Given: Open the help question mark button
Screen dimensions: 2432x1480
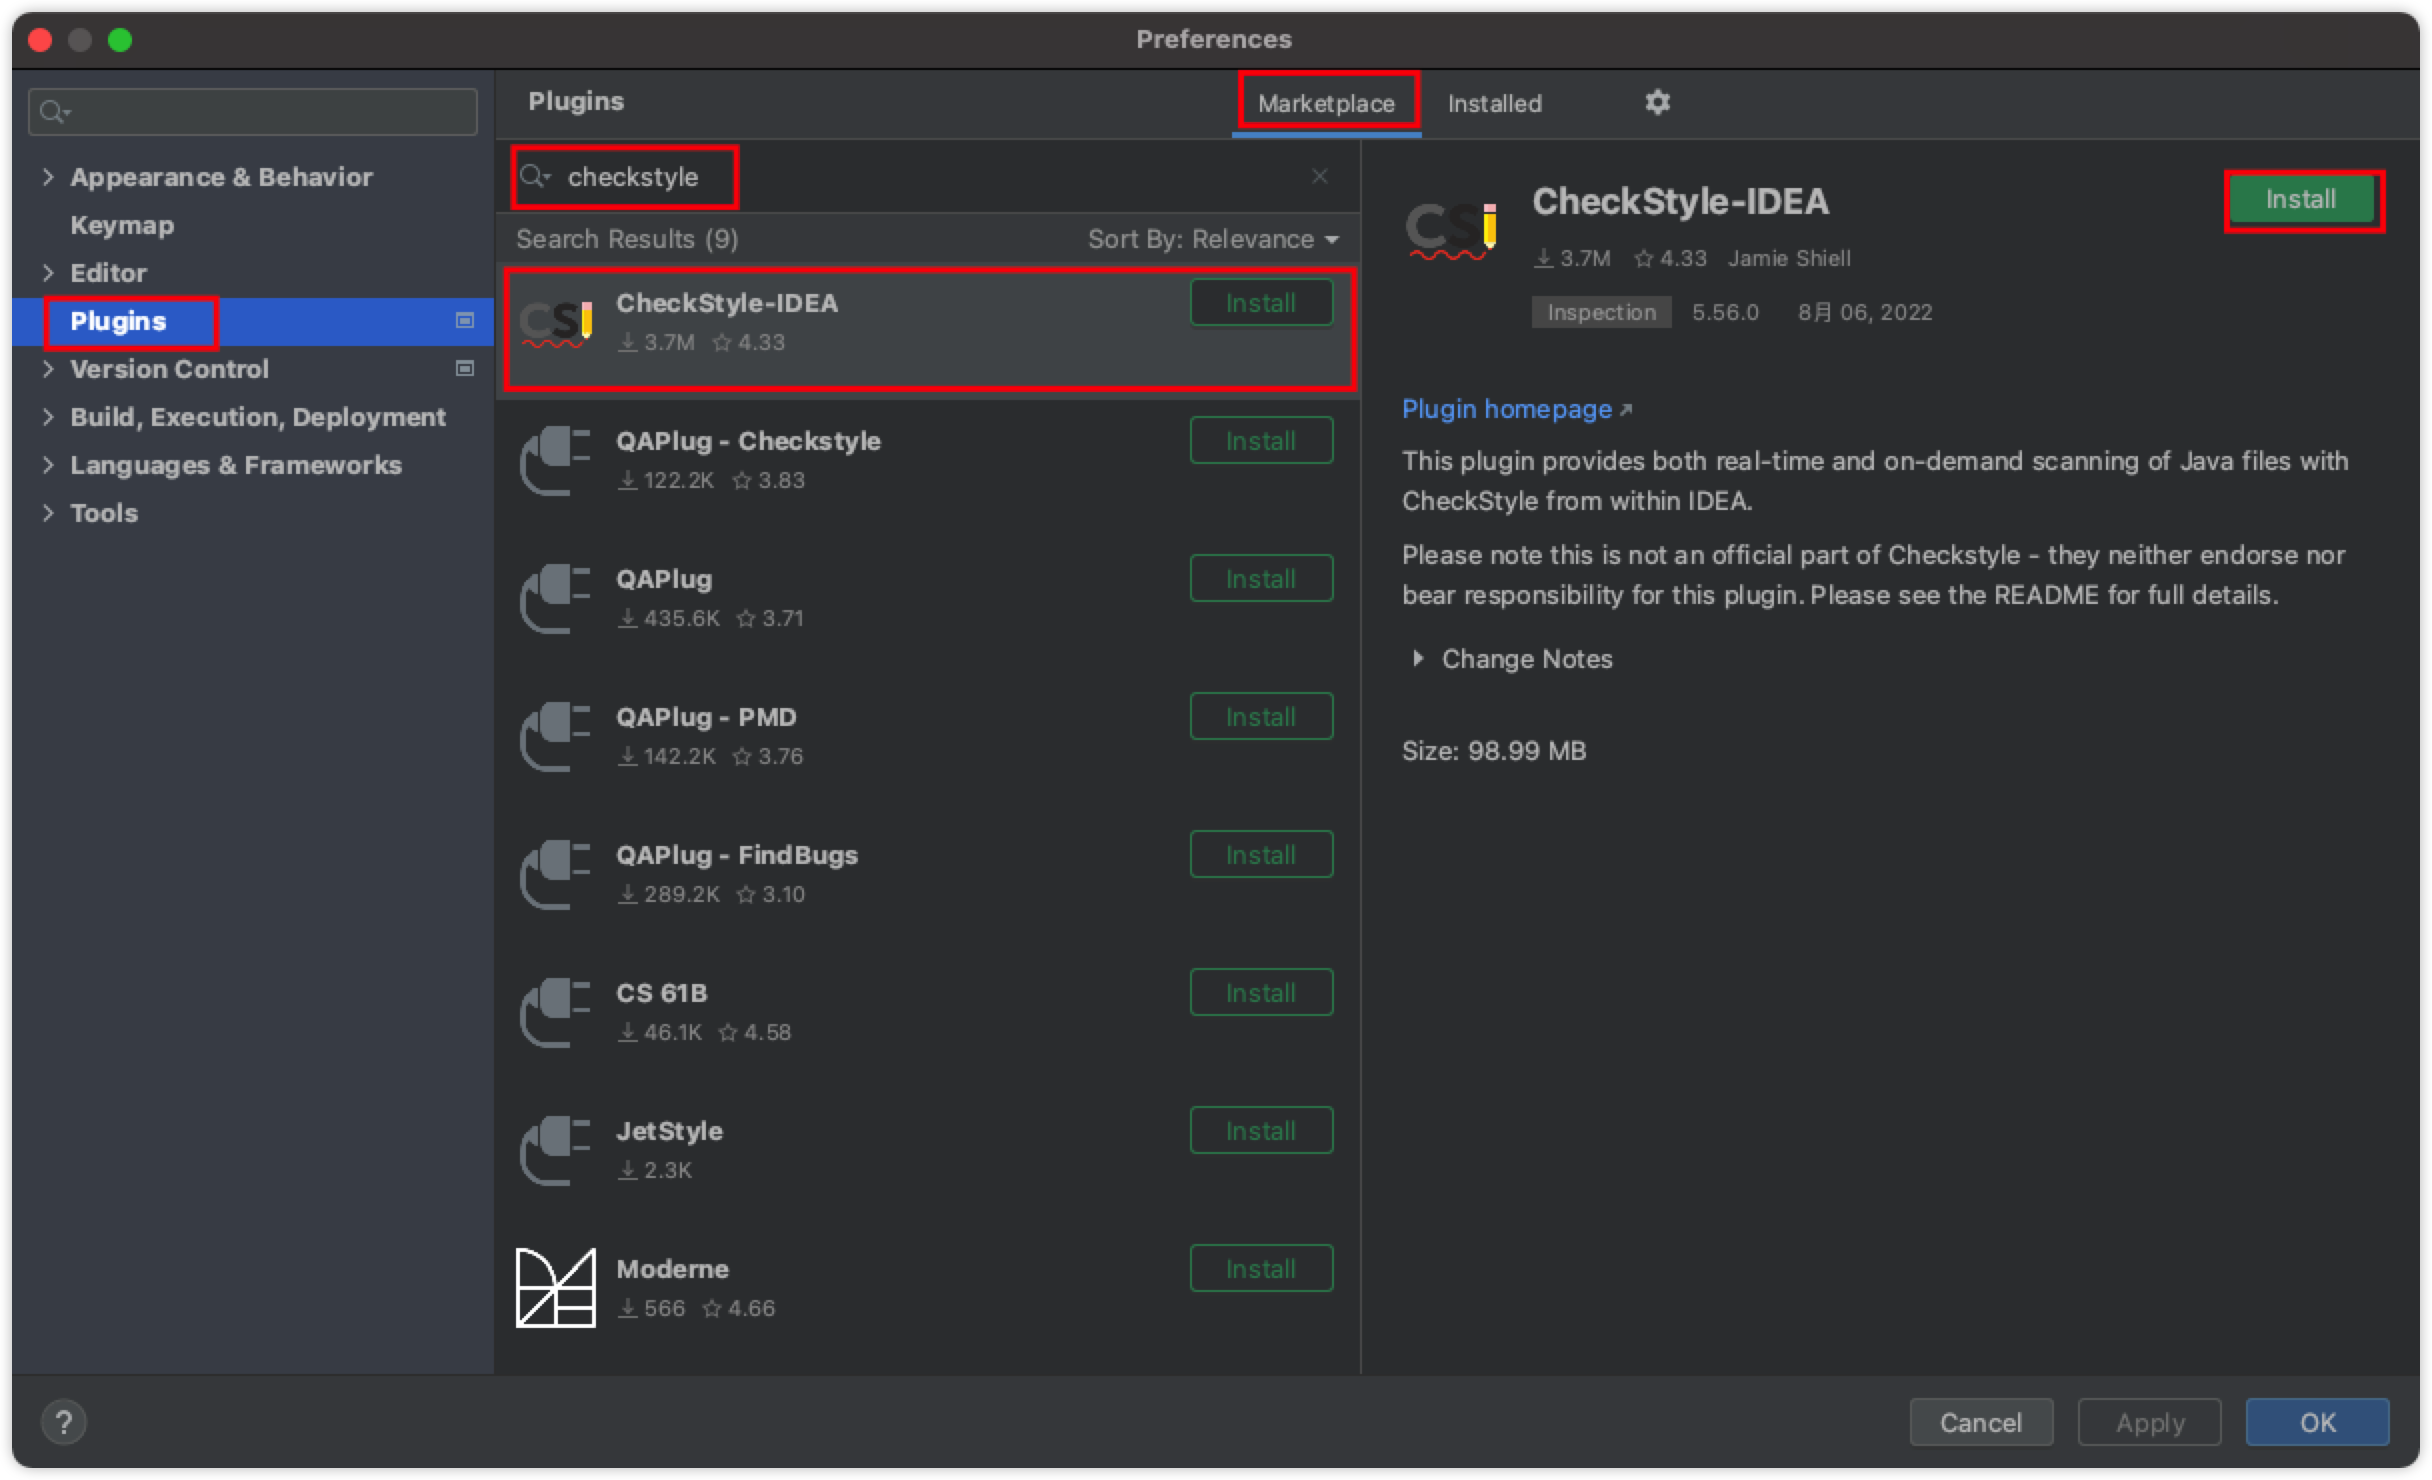Looking at the screenshot, I should click(x=63, y=1422).
